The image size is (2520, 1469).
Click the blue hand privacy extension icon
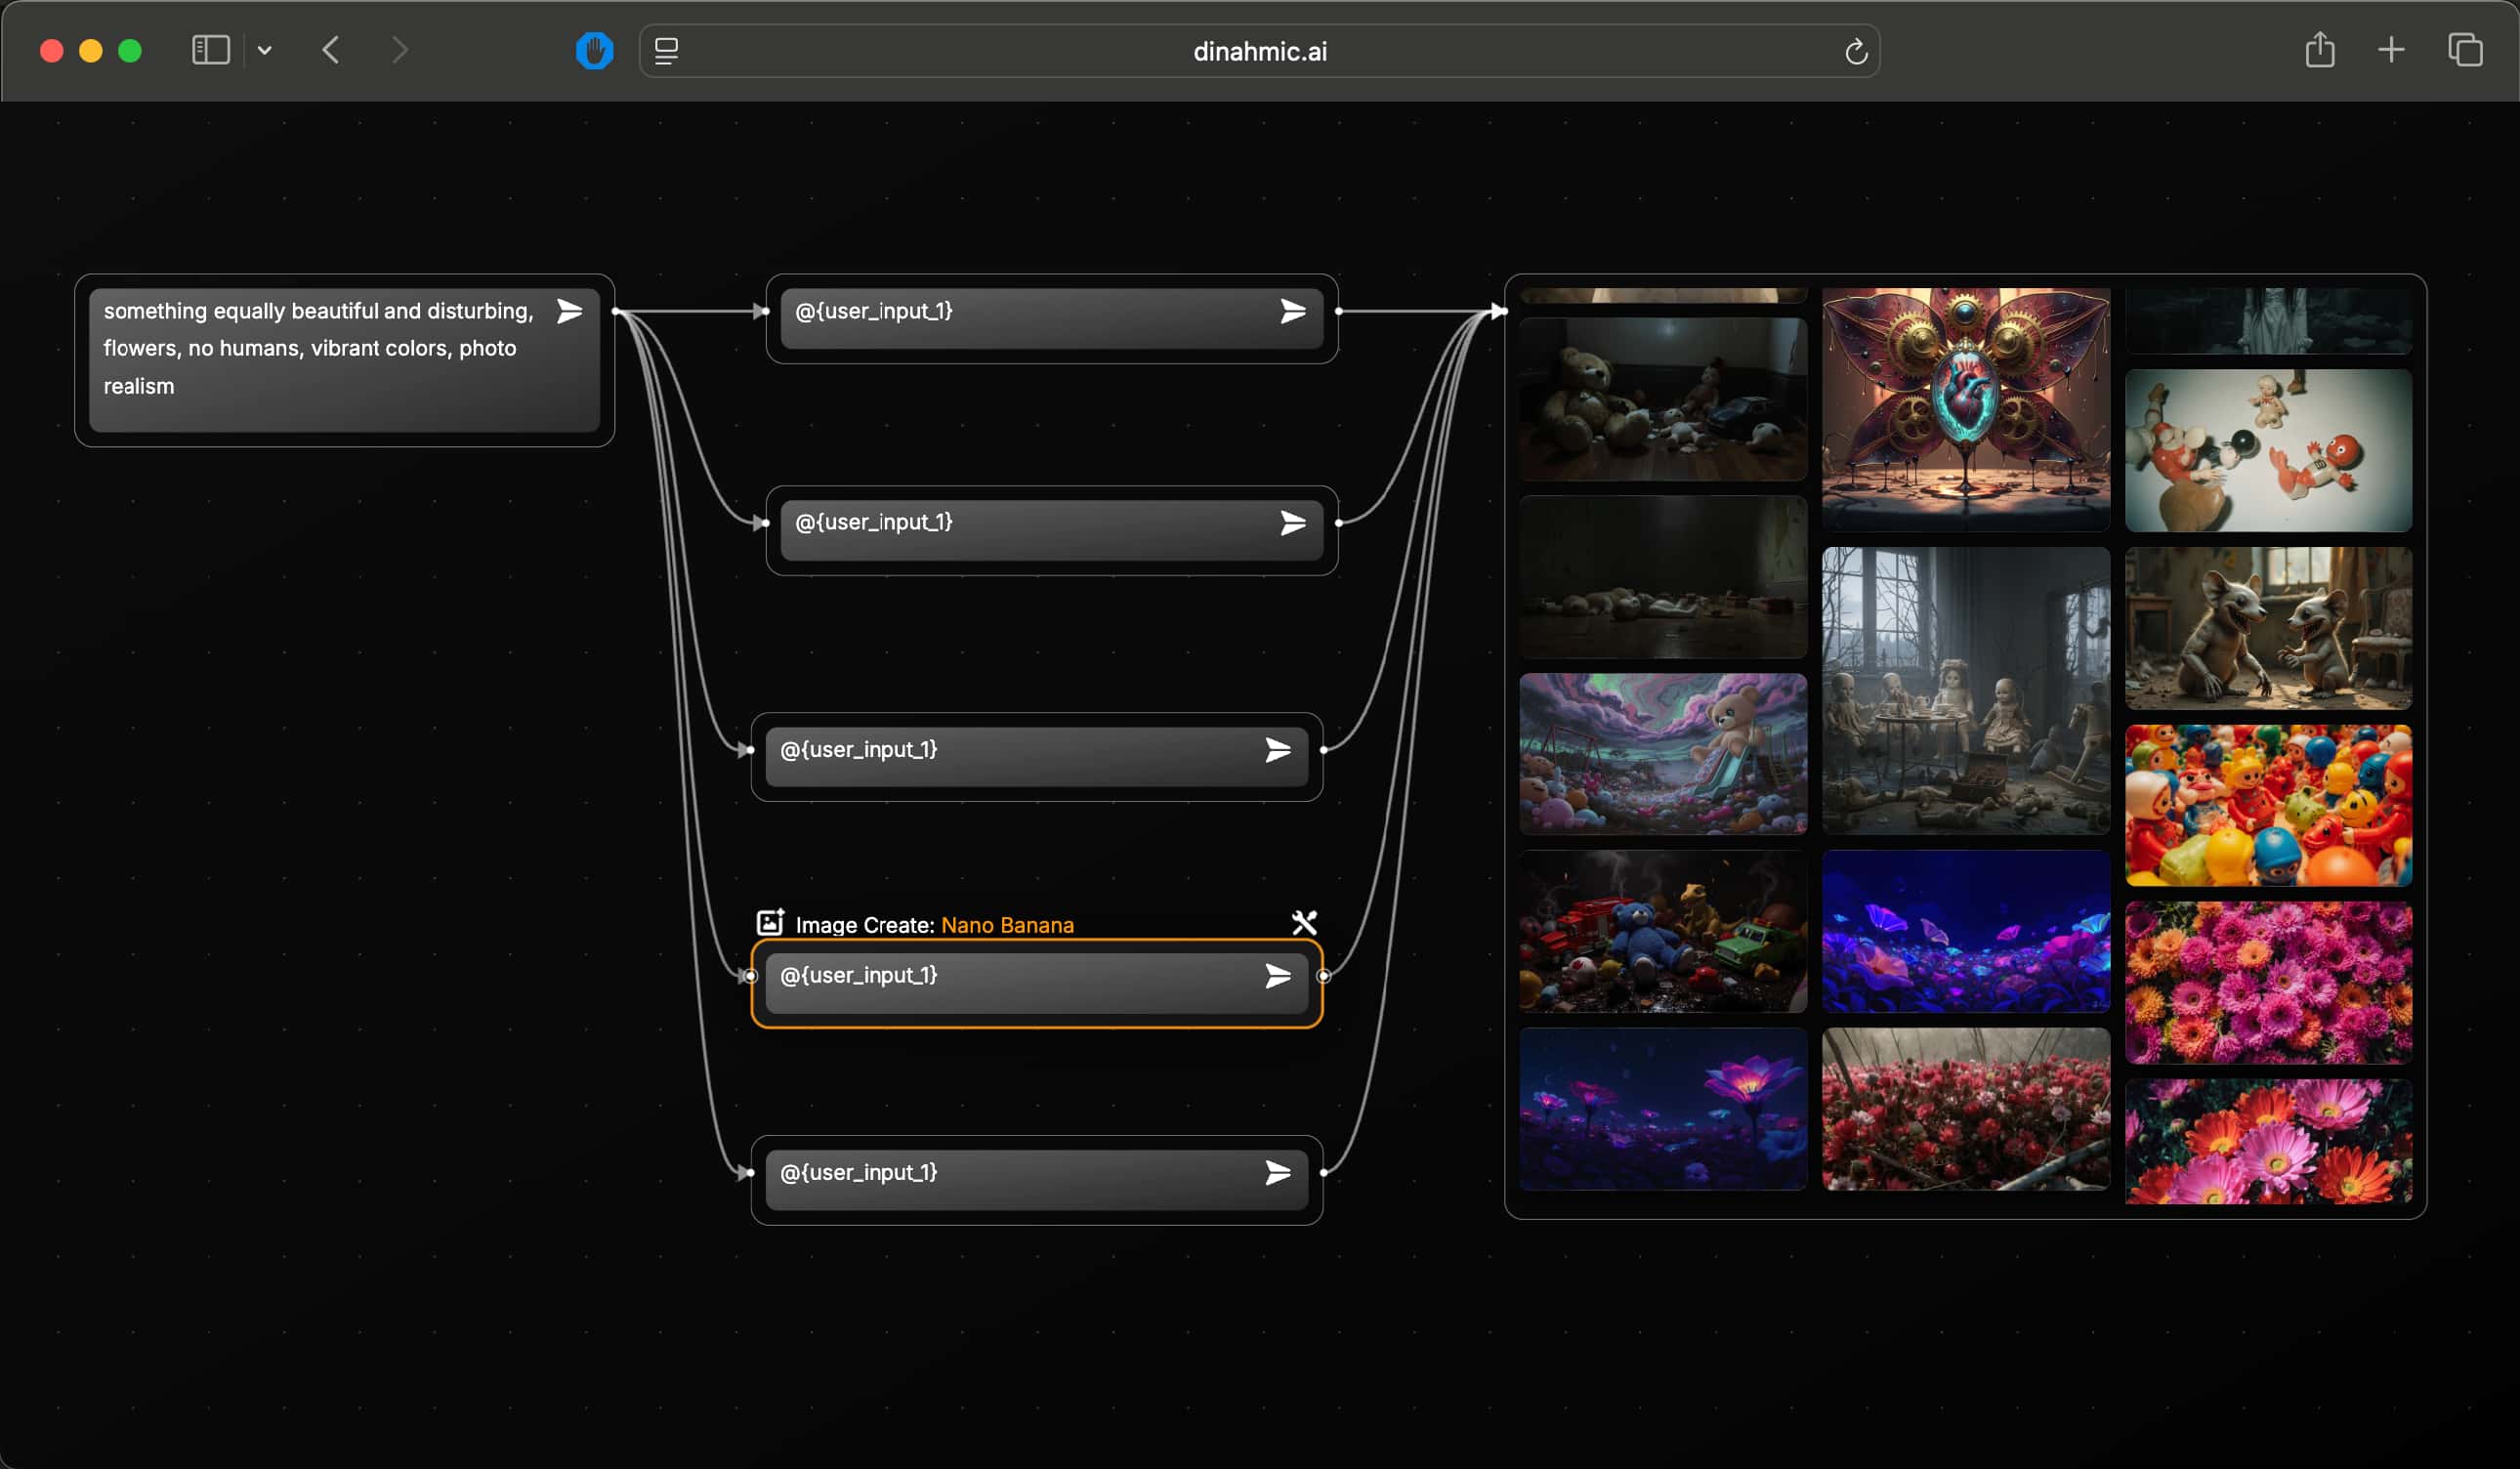point(594,50)
